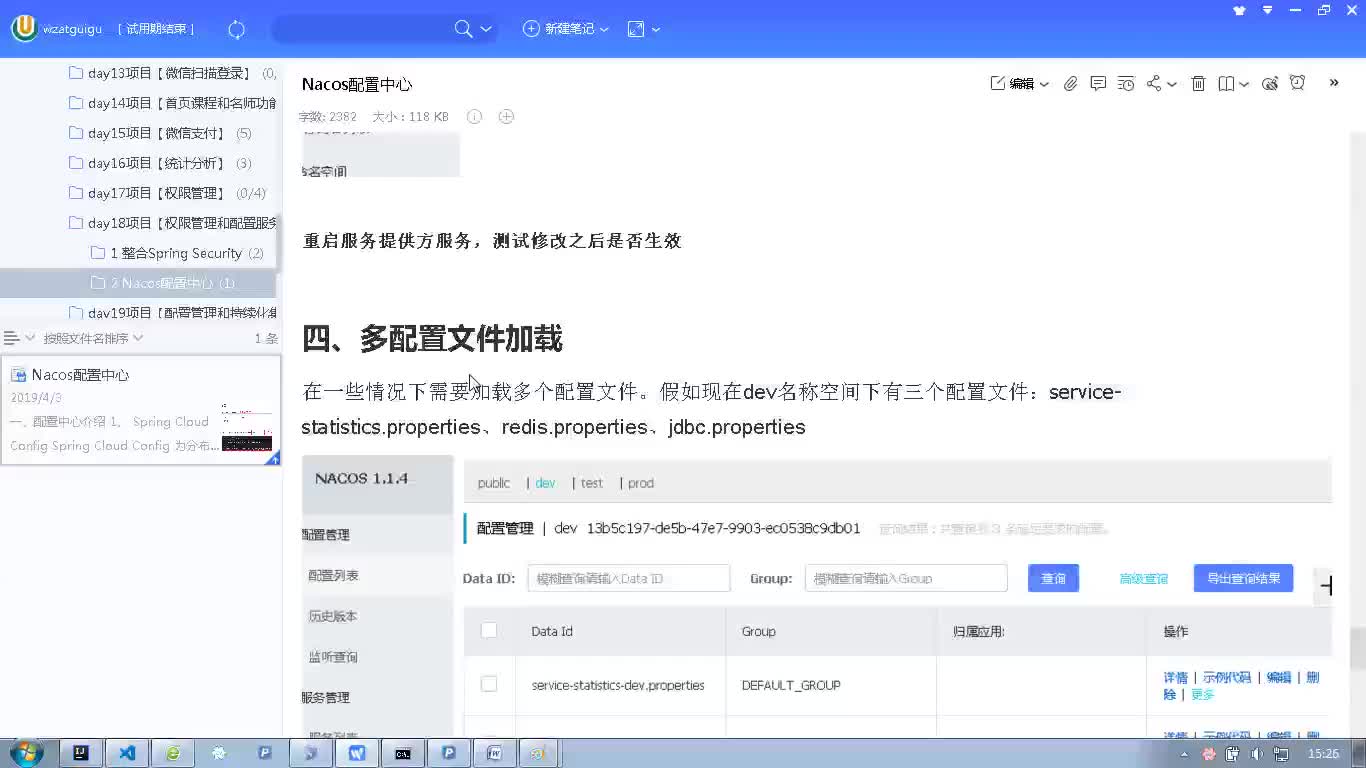
Task: Switch to dev namespace tab
Action: 545,483
